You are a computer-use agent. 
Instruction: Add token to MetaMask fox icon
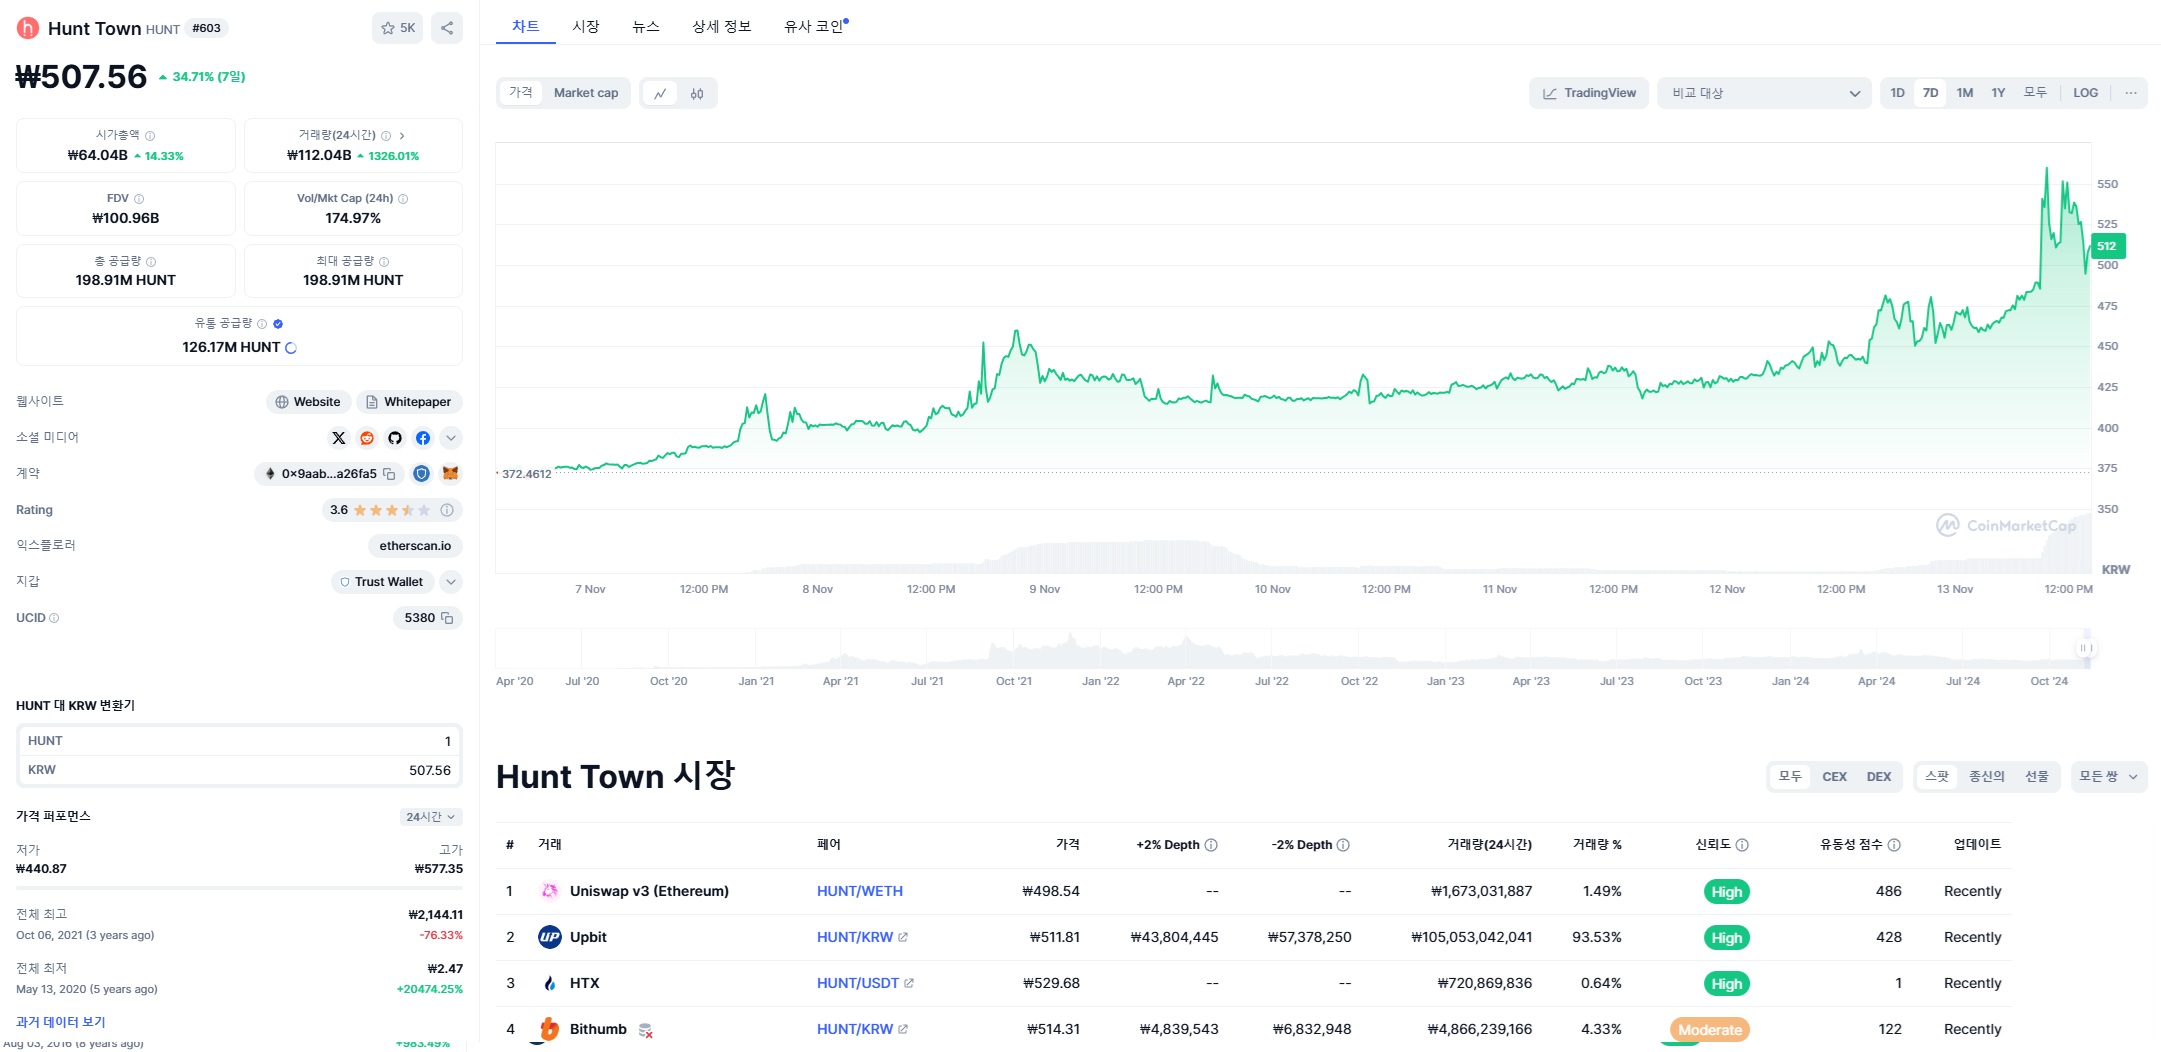451,474
